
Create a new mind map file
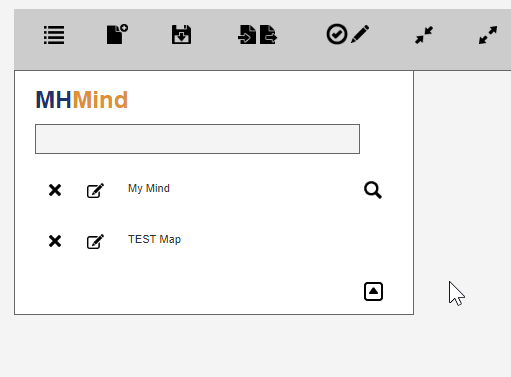[x=117, y=34]
